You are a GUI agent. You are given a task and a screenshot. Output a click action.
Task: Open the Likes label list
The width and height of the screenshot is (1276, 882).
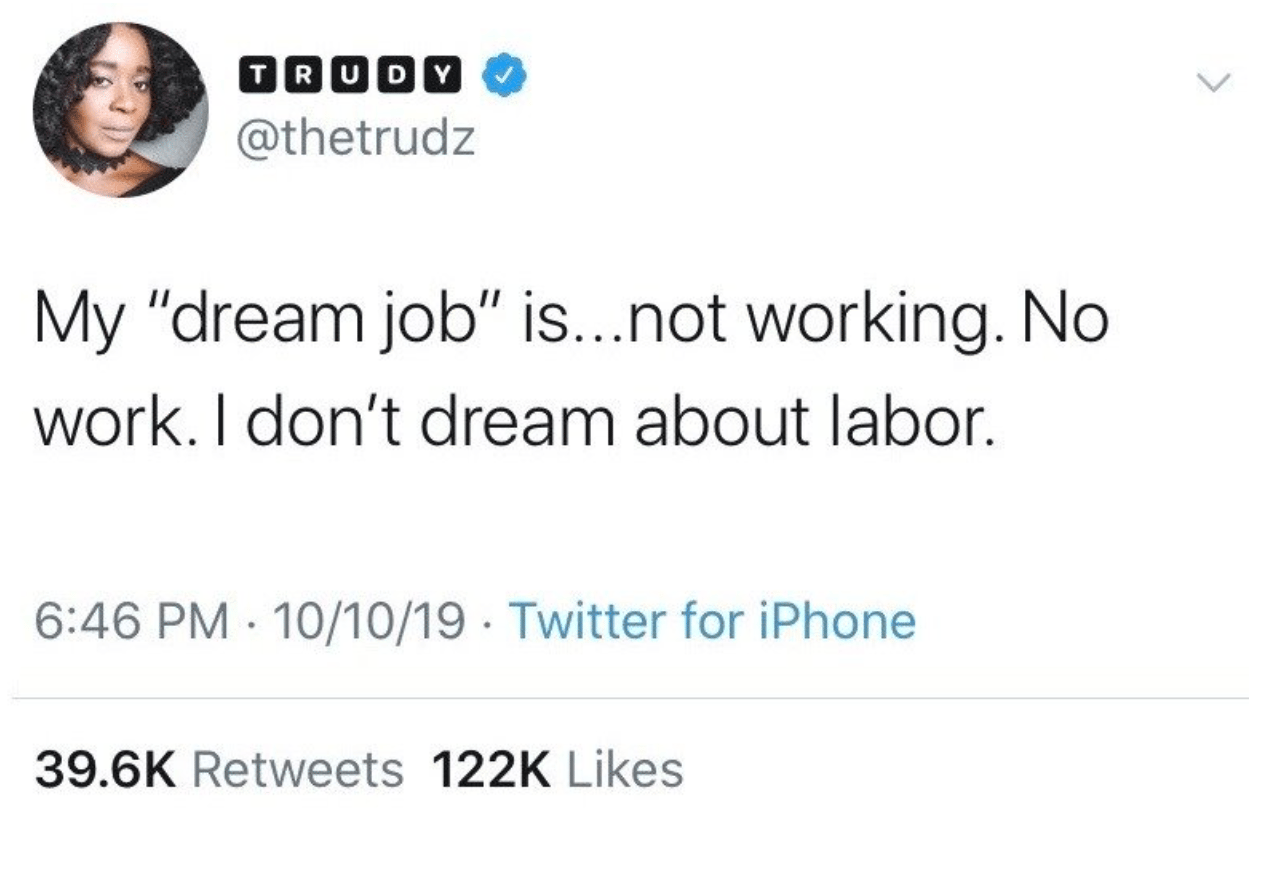click(x=625, y=770)
